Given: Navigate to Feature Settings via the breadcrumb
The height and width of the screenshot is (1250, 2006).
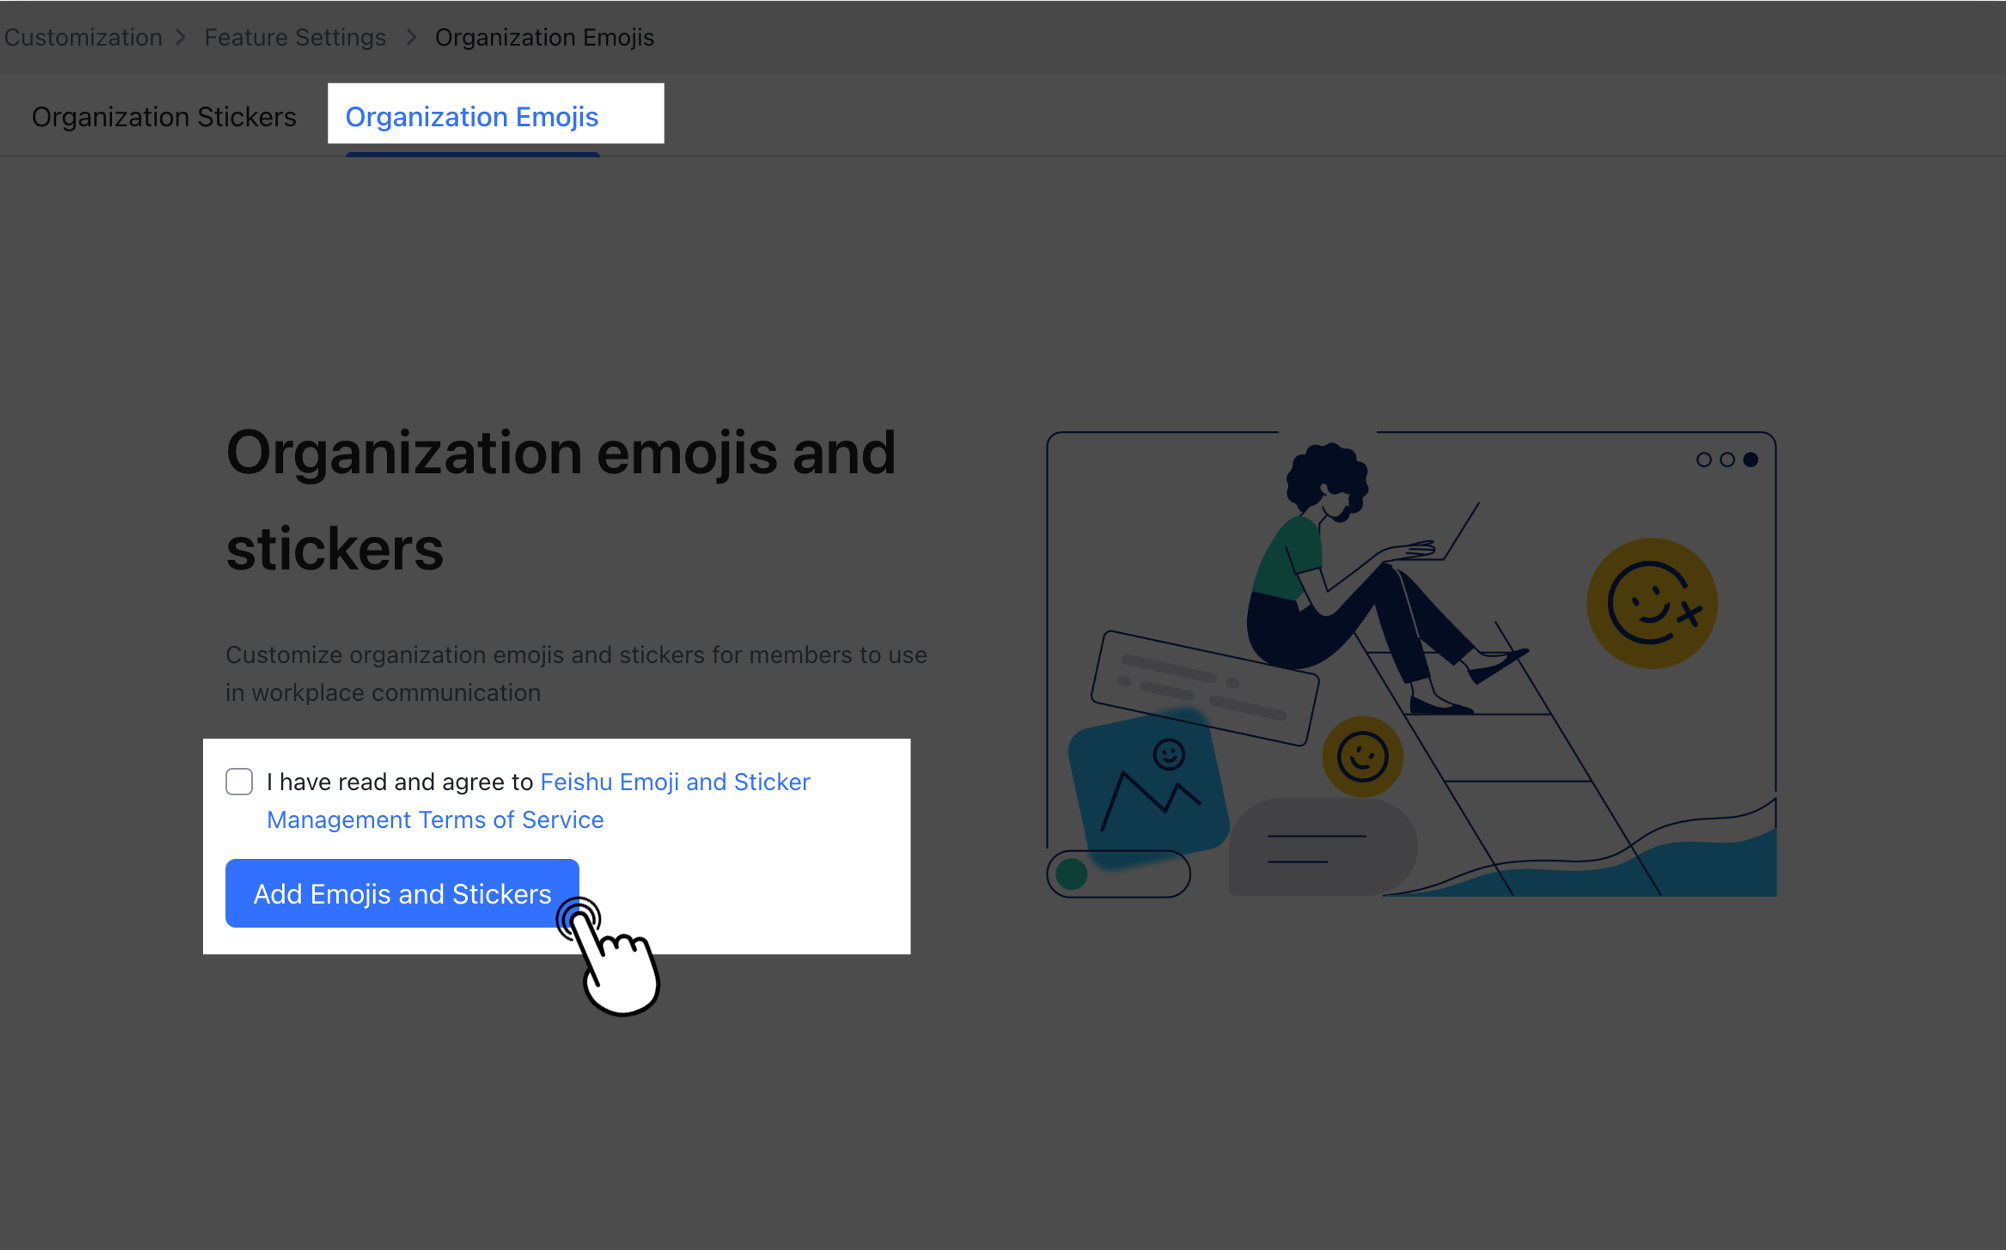Looking at the screenshot, I should (295, 37).
